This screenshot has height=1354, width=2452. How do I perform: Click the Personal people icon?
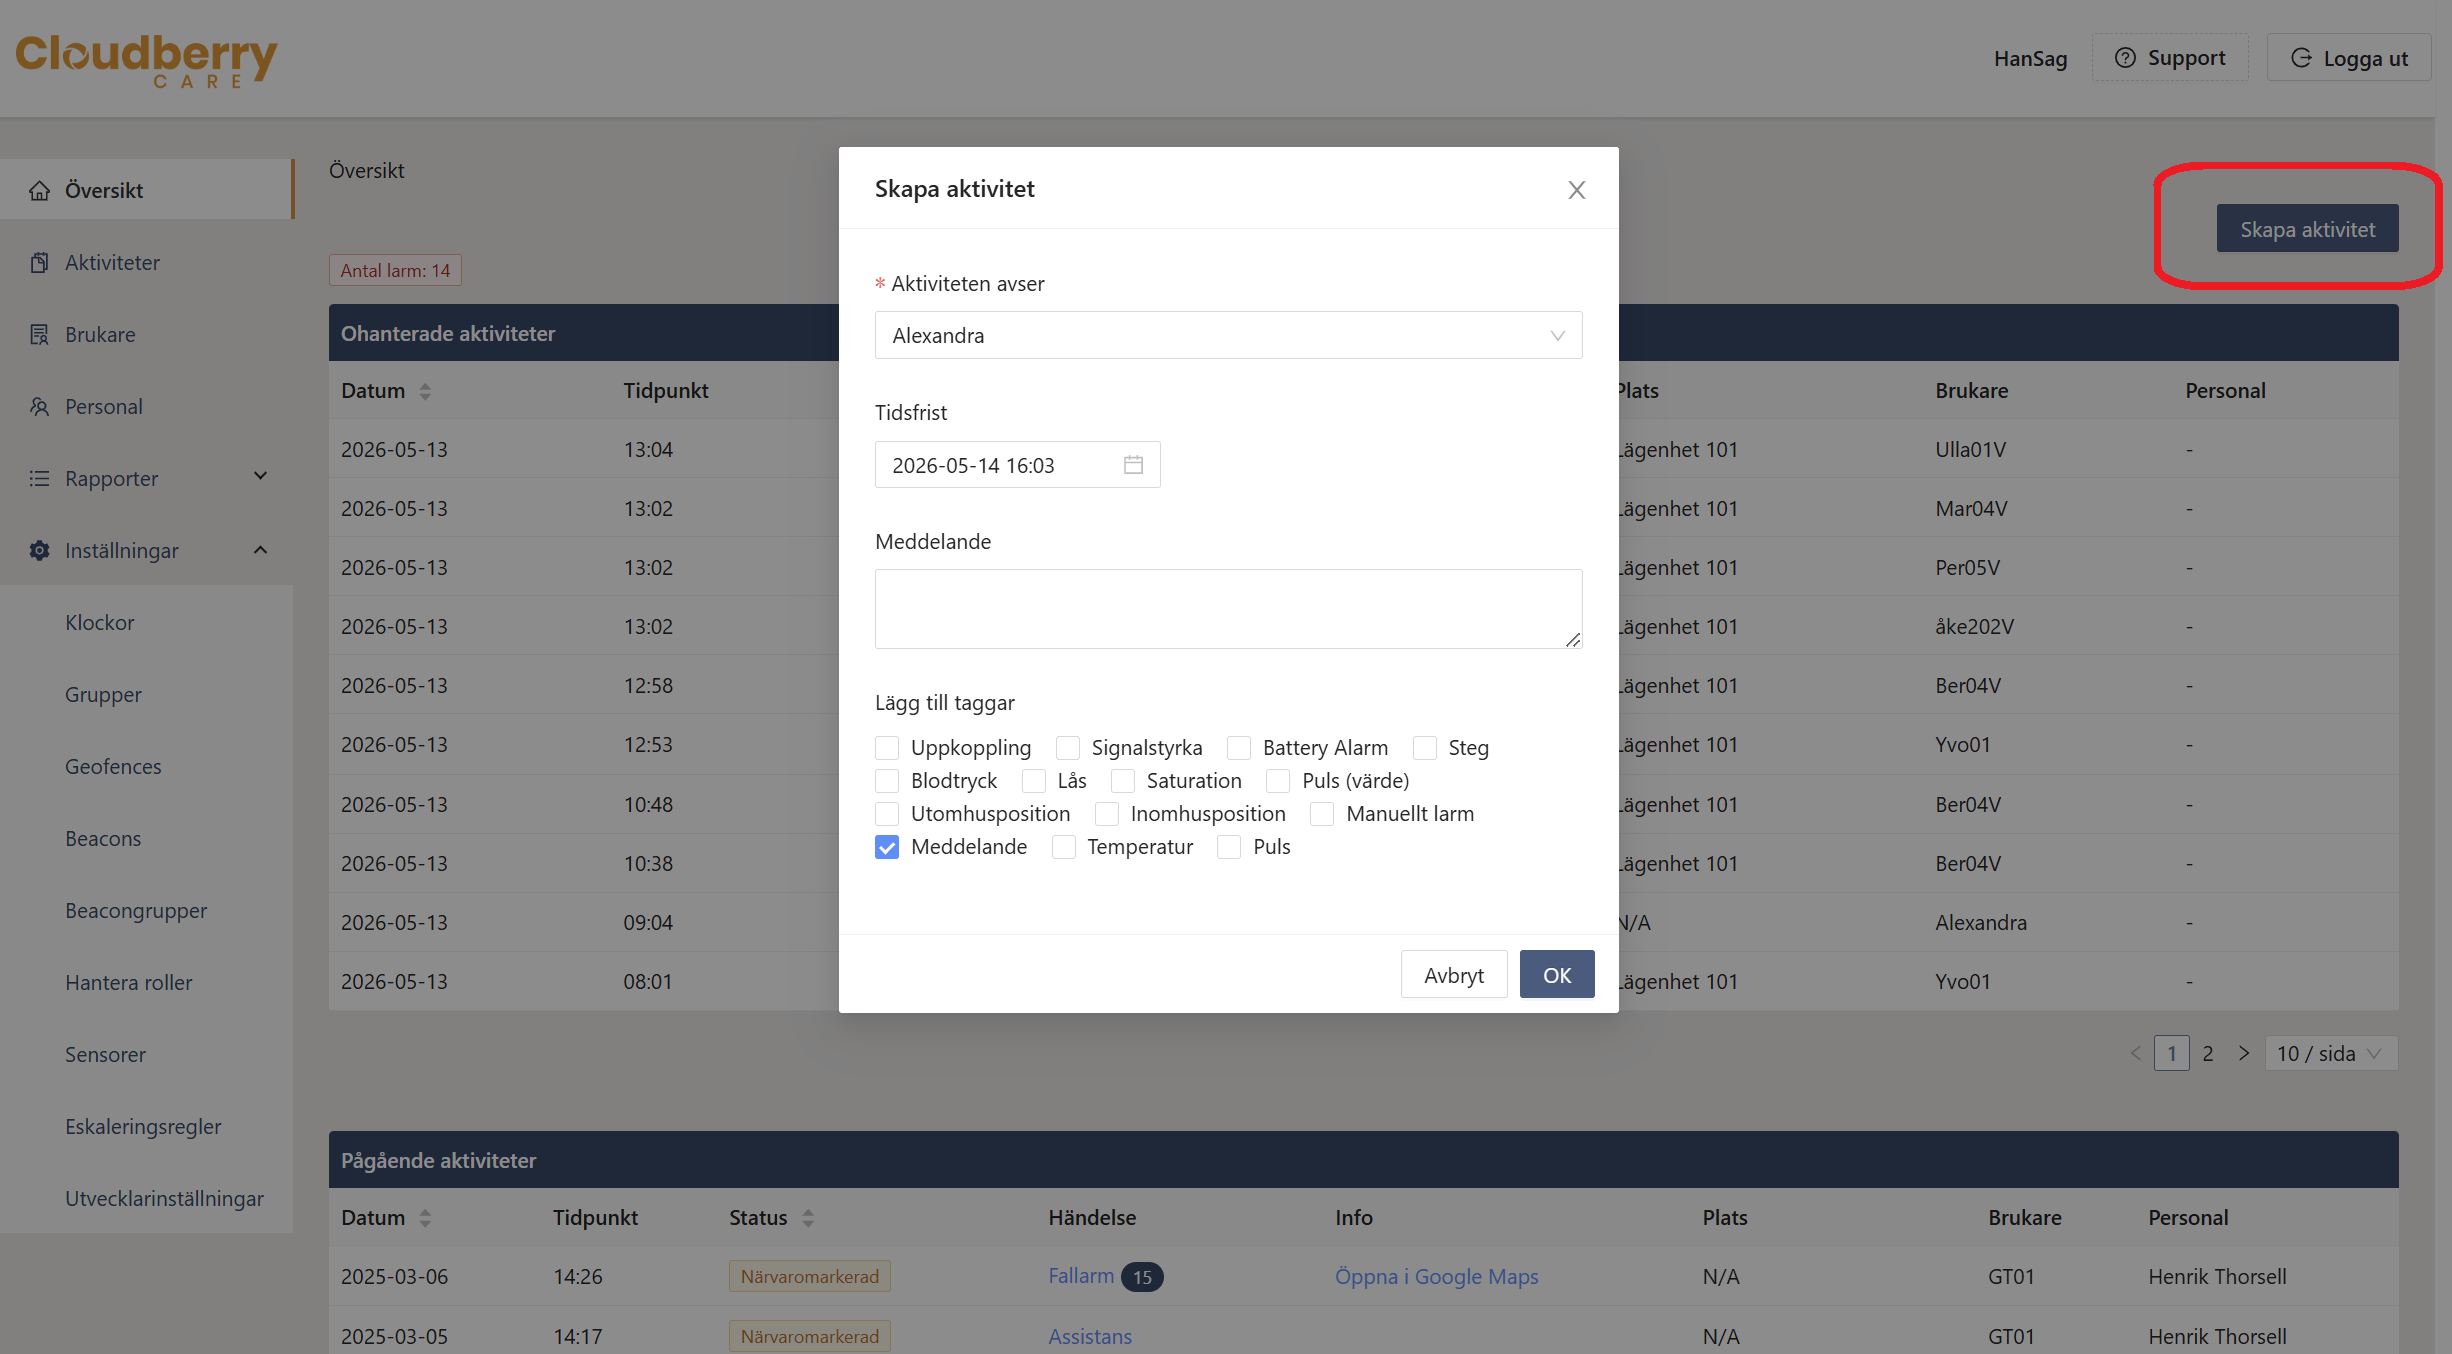(x=39, y=406)
